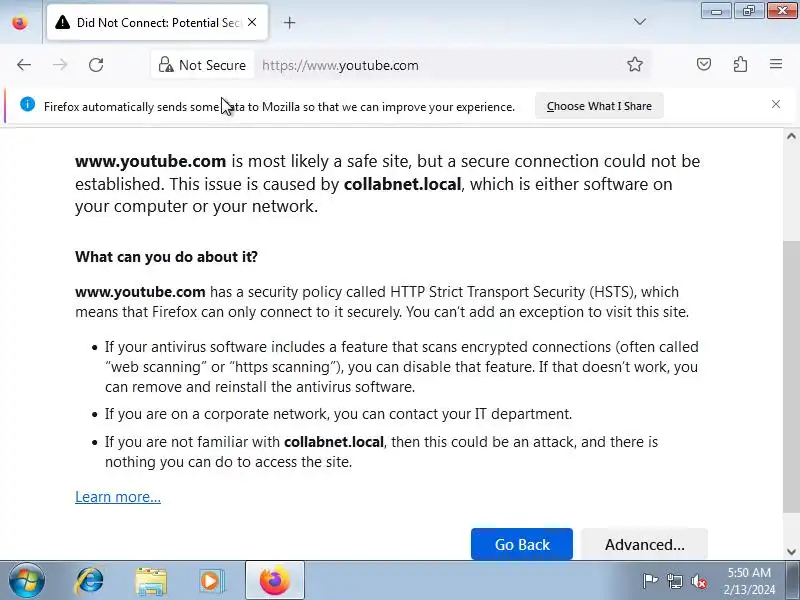Screen dimensions: 800x600
Task: Open the Extensions puzzle icon
Action: click(740, 65)
